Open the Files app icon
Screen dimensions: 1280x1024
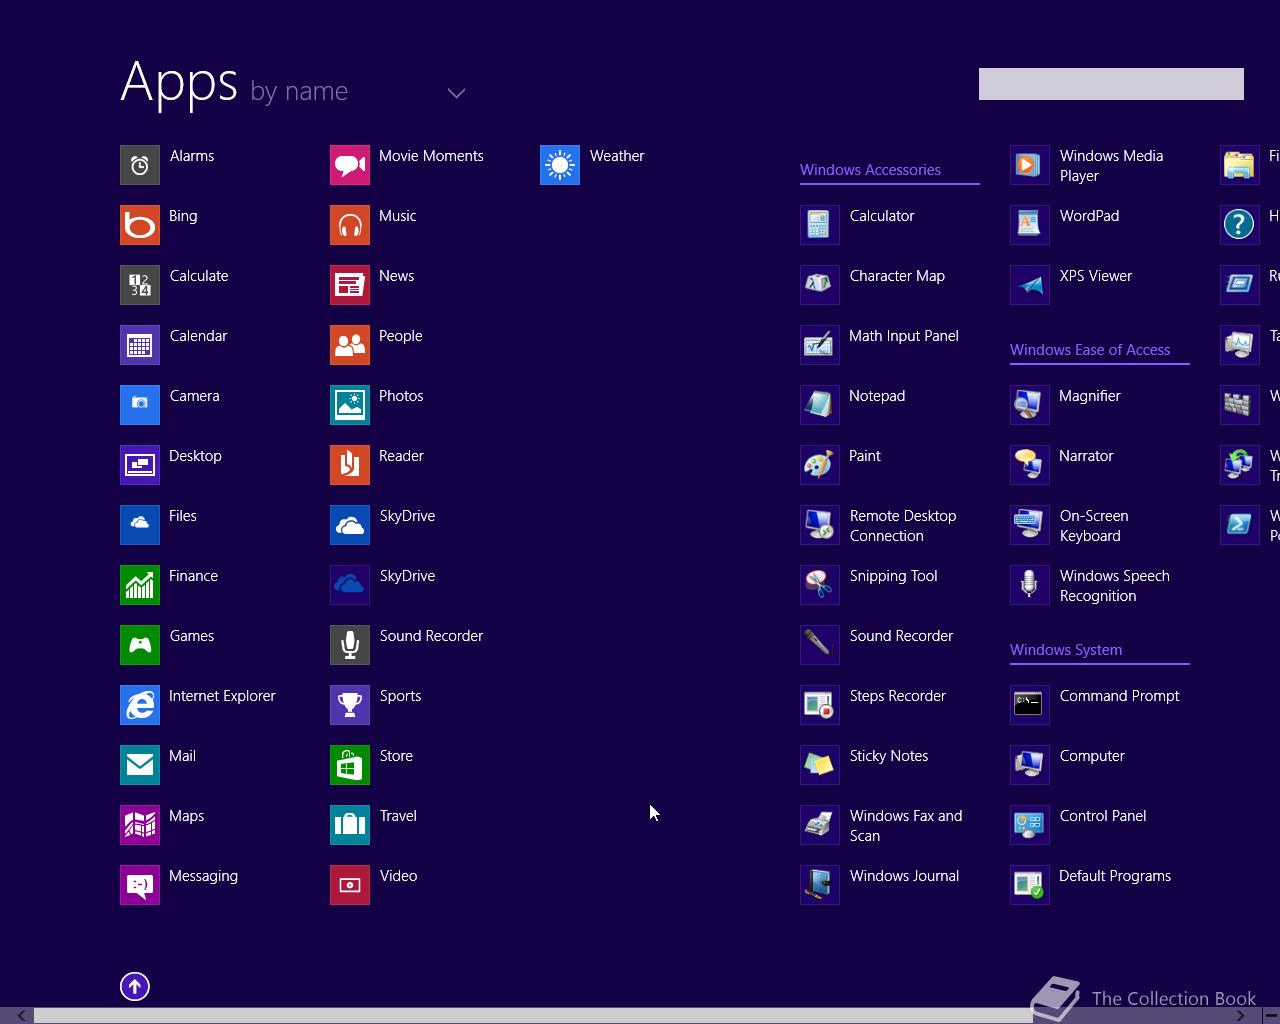[140, 525]
